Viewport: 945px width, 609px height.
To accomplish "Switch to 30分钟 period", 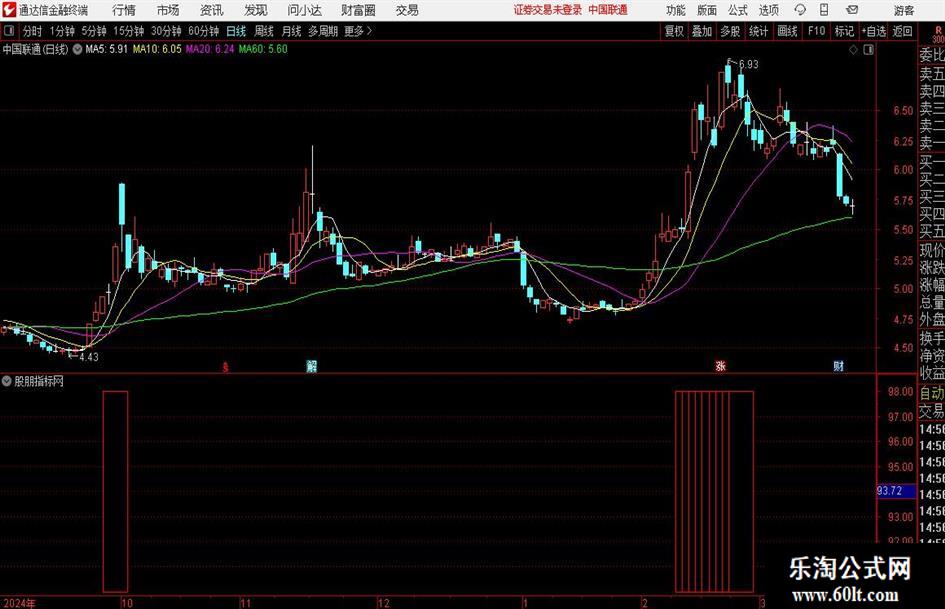I will [166, 31].
